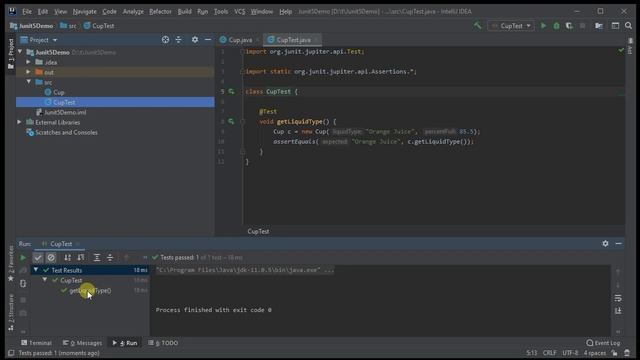640x360 pixels.
Task: Toggle soft-wrap in the console output
Action: tap(618, 298)
